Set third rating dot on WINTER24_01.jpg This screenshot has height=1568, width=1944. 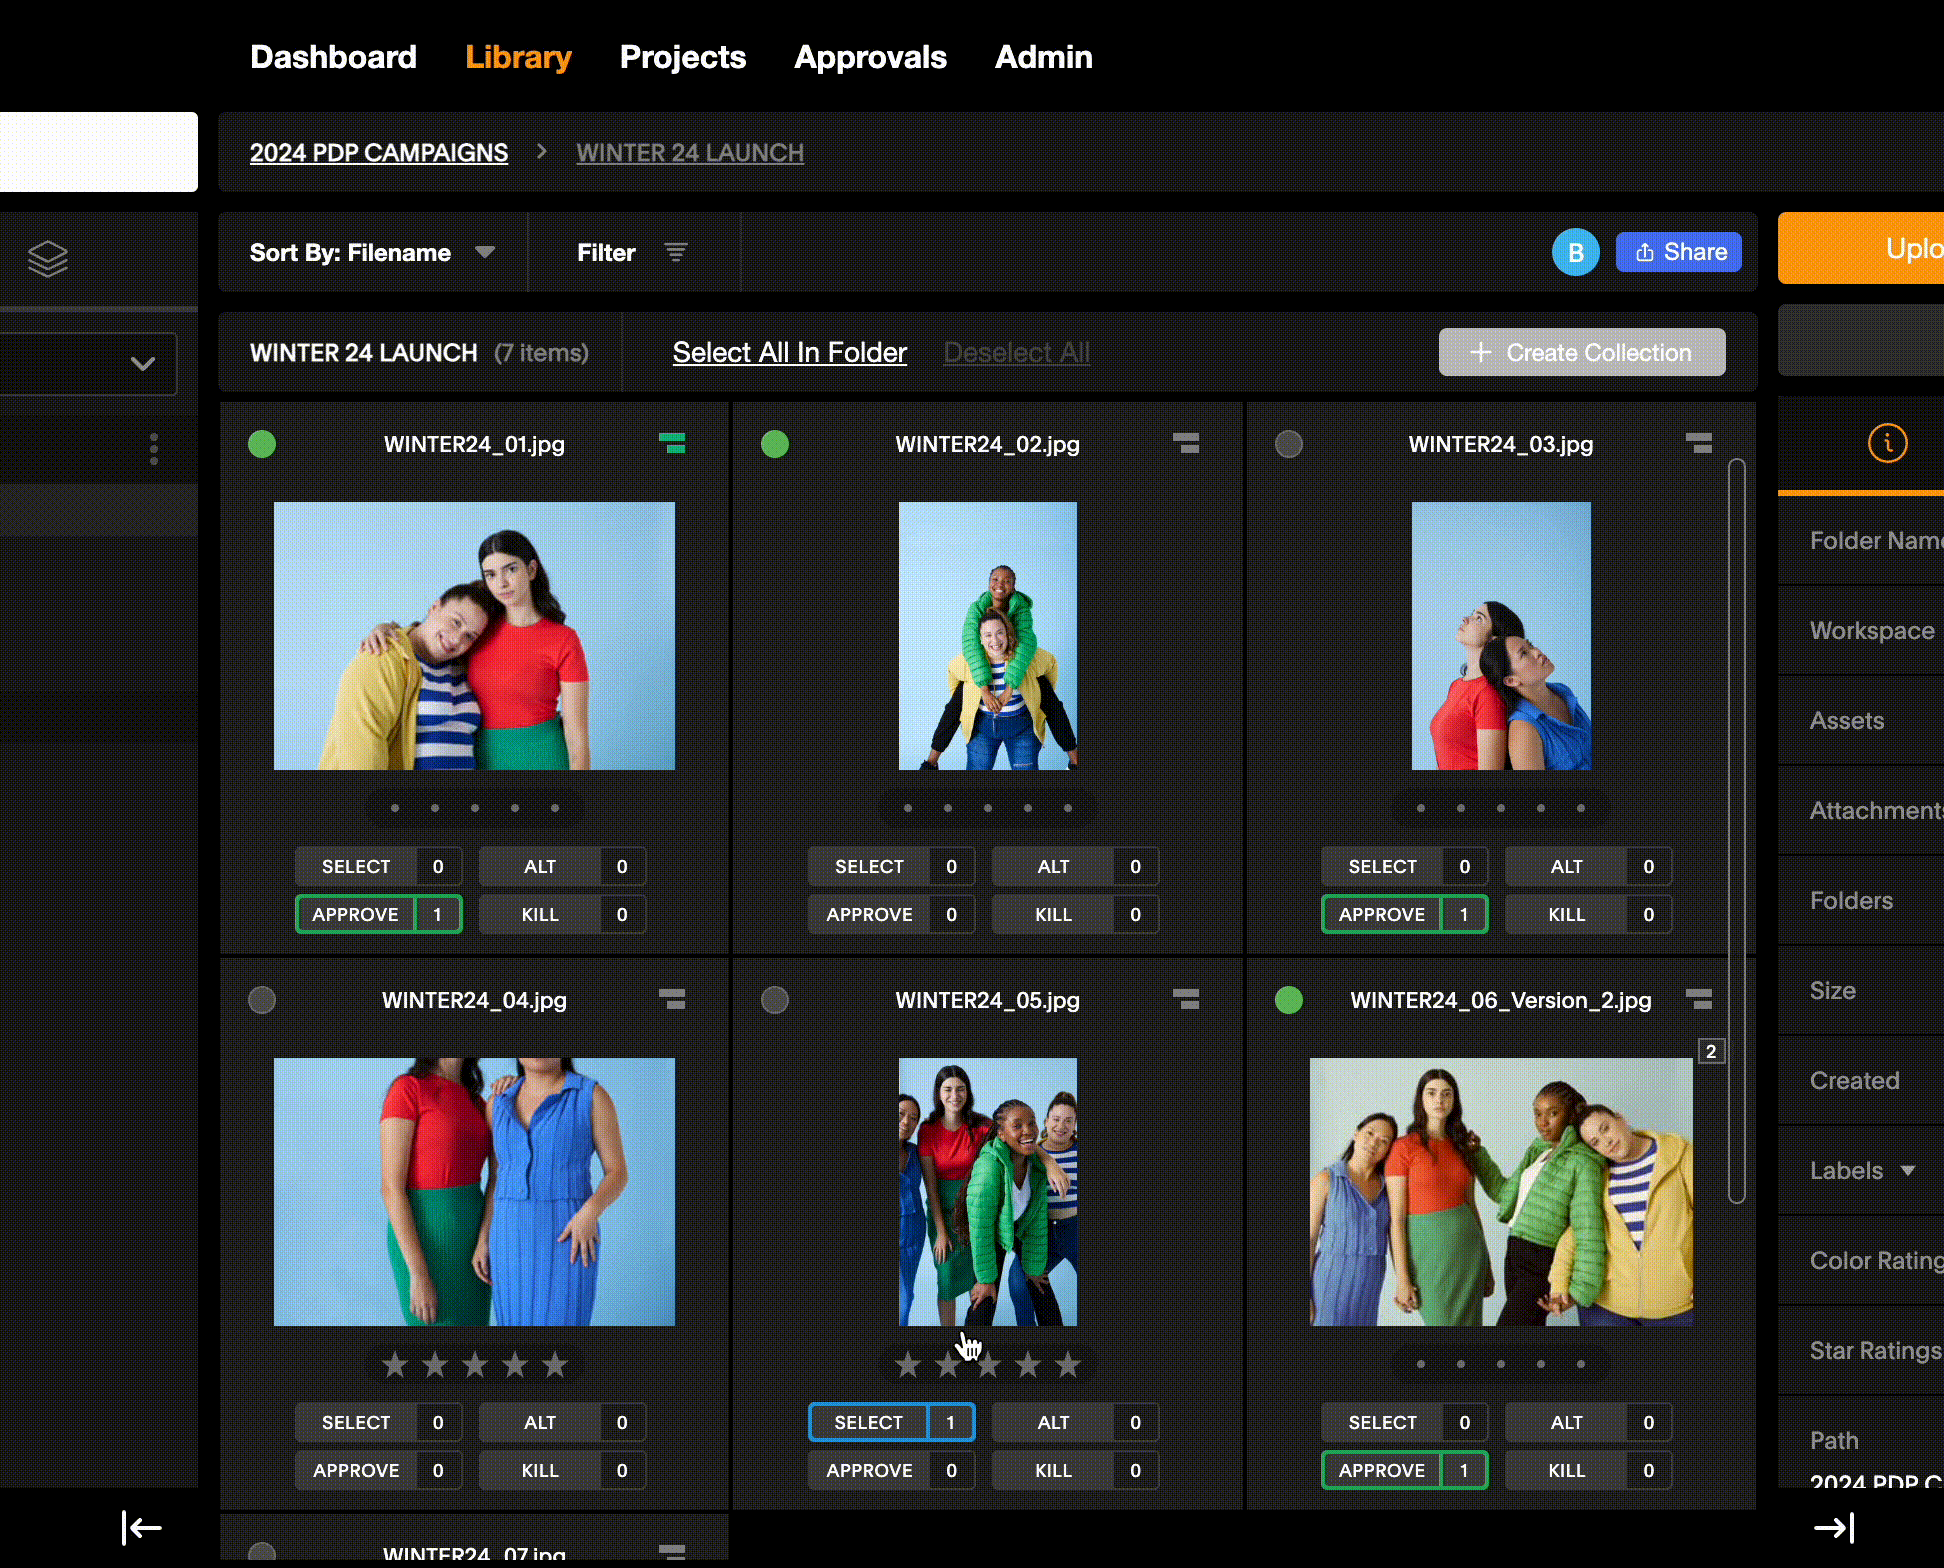click(x=475, y=808)
